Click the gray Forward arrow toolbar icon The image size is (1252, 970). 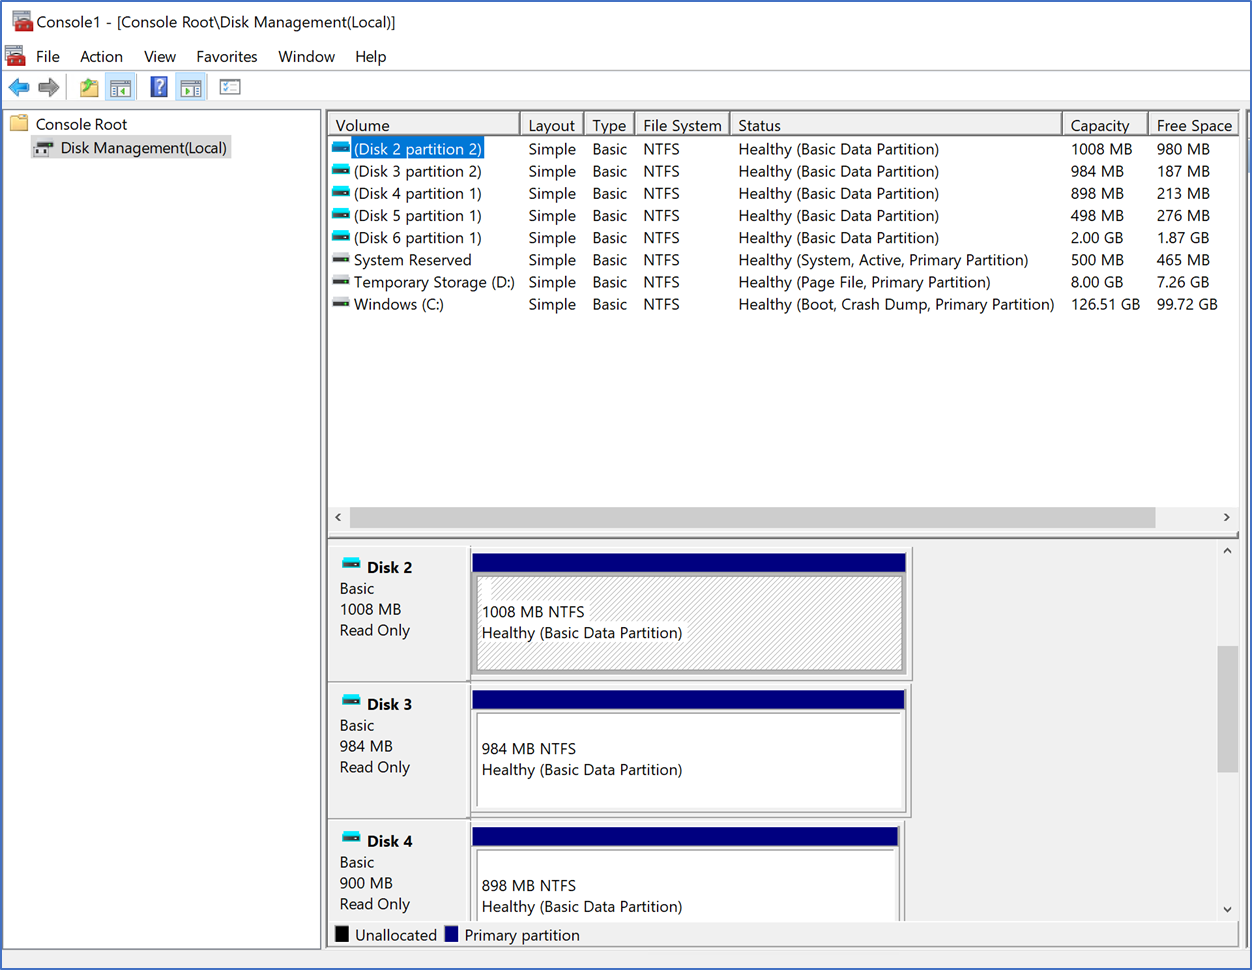(49, 88)
